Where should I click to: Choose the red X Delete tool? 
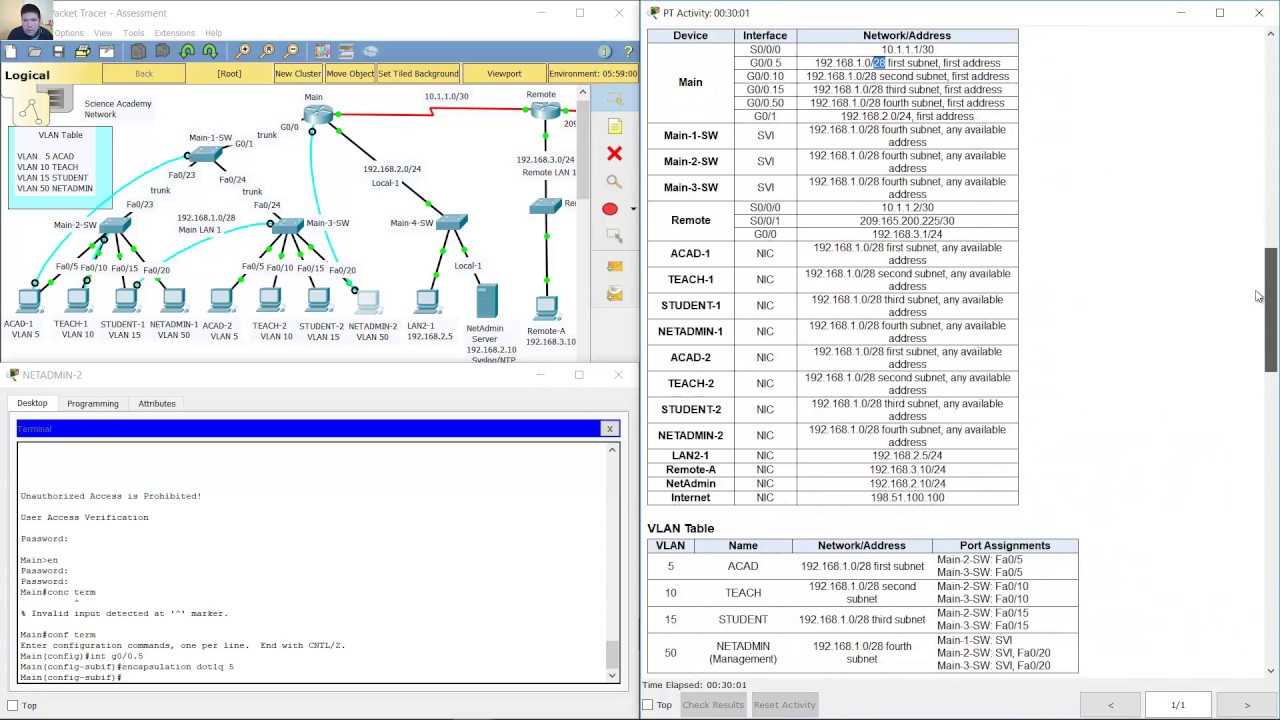pyautogui.click(x=614, y=153)
